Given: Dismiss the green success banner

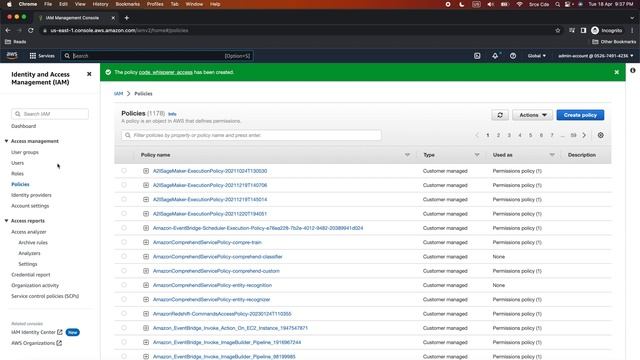Looking at the screenshot, I should pos(616,72).
